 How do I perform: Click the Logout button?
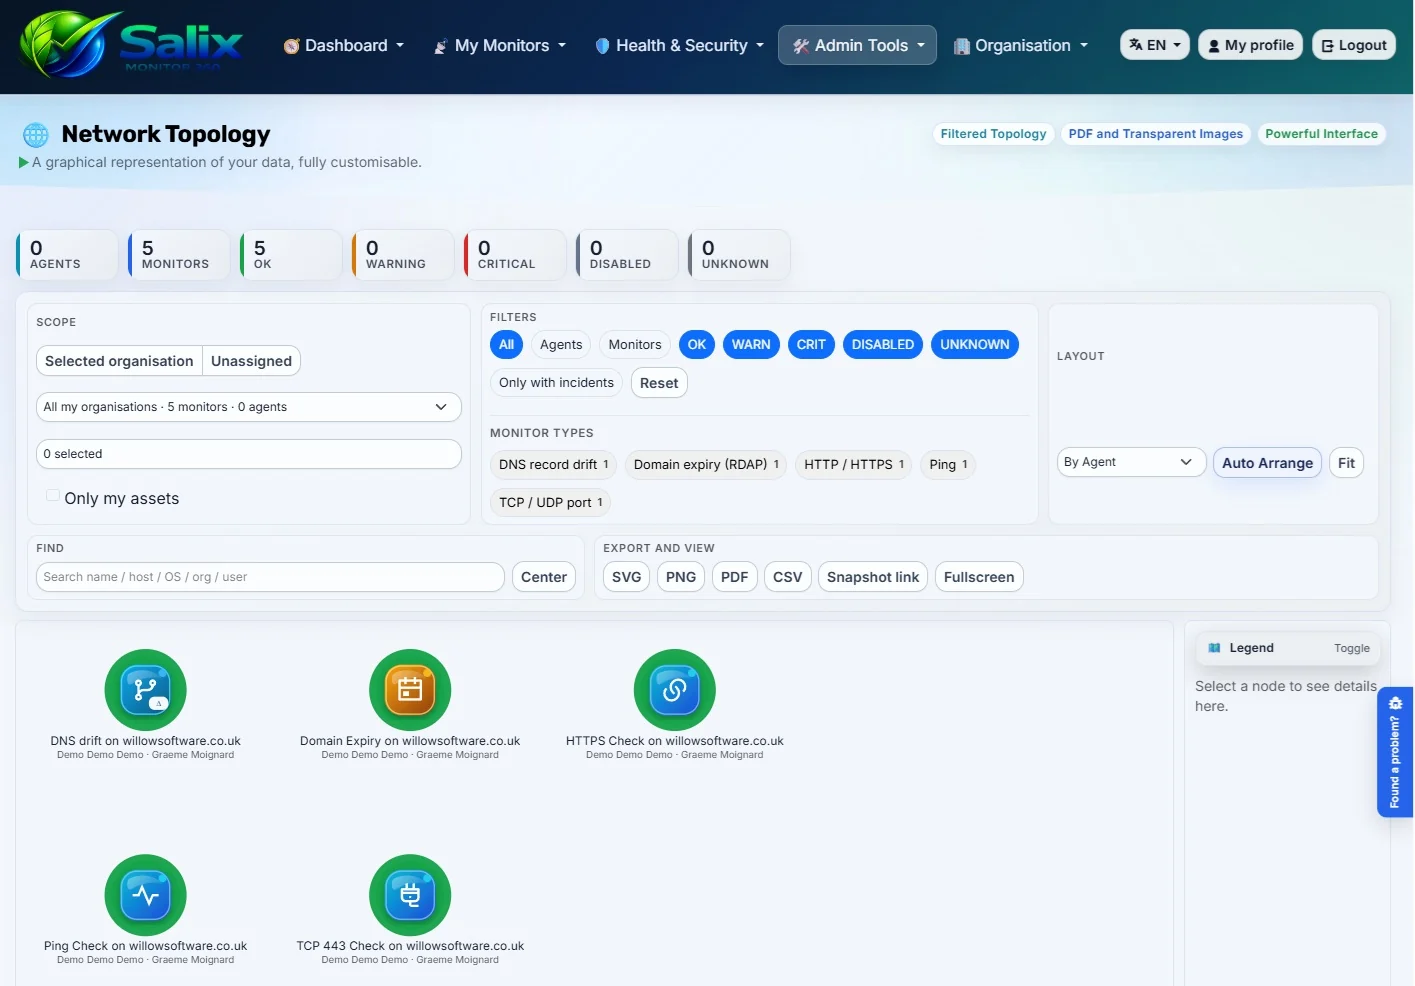[x=1354, y=45]
